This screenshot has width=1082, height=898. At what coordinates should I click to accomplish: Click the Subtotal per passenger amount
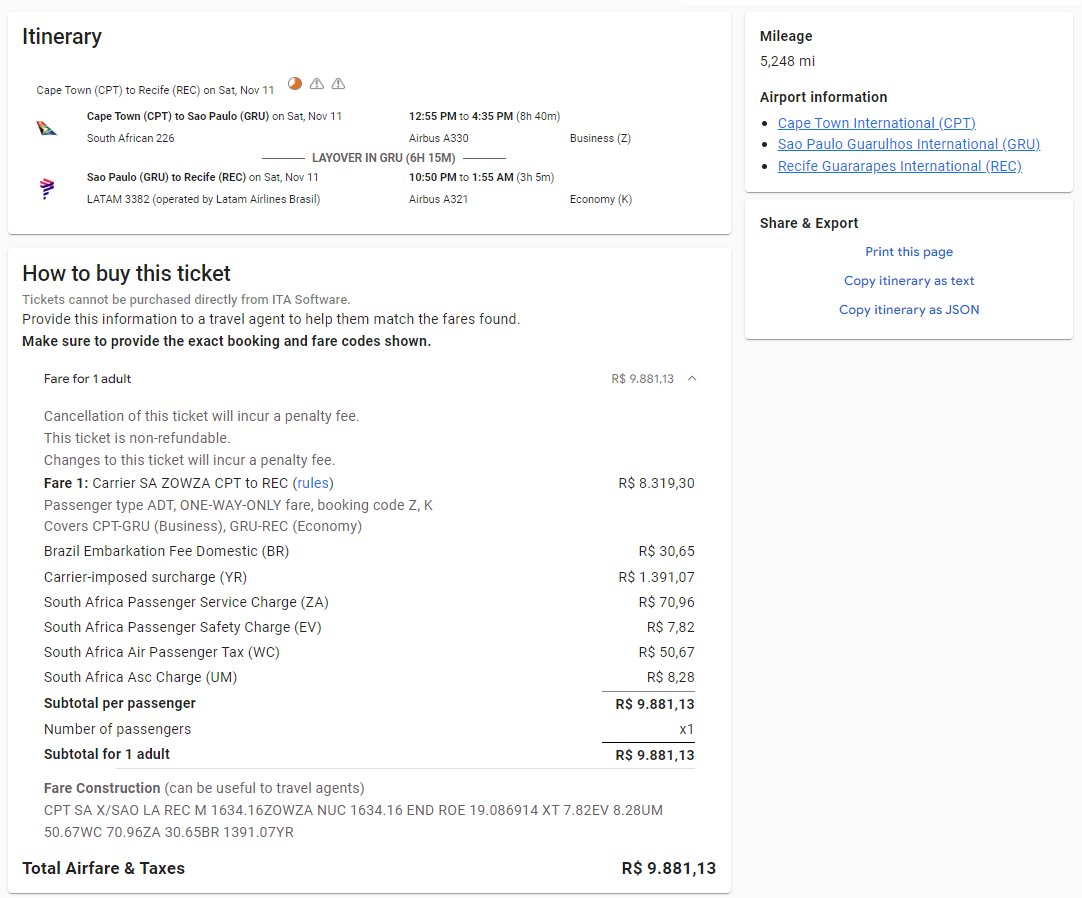(655, 704)
